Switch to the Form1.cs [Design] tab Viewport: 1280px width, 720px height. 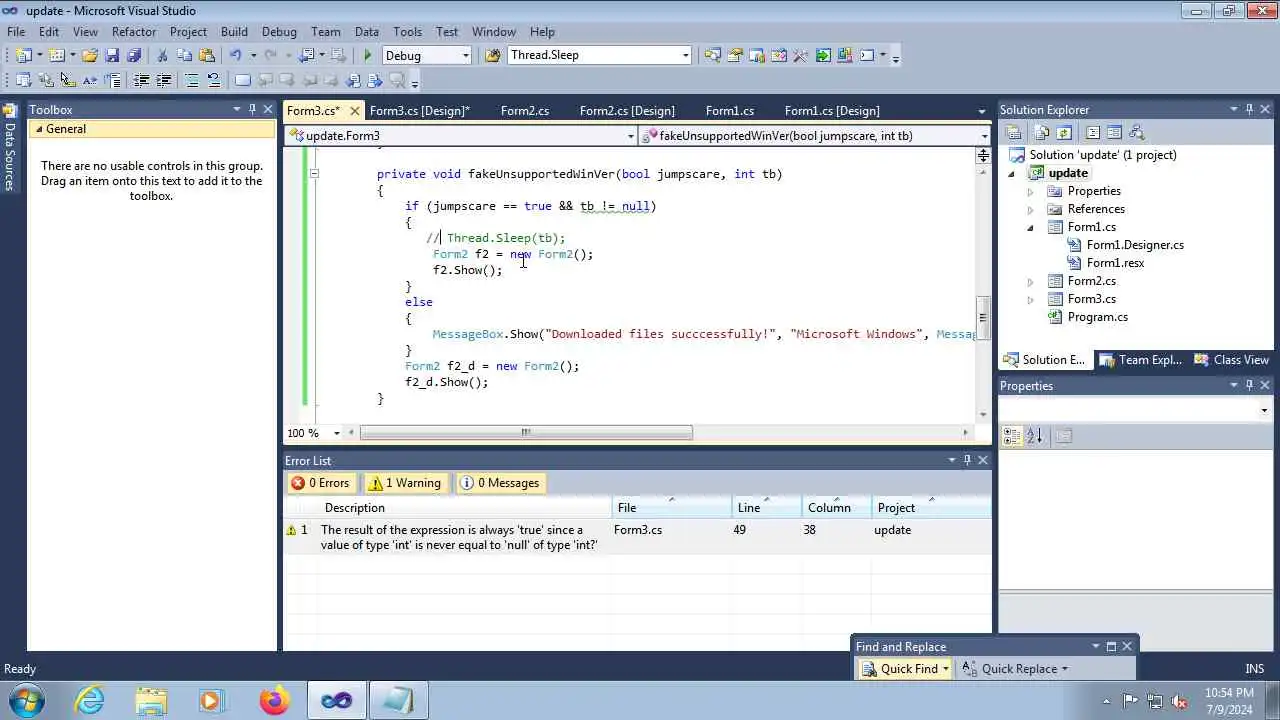832,110
